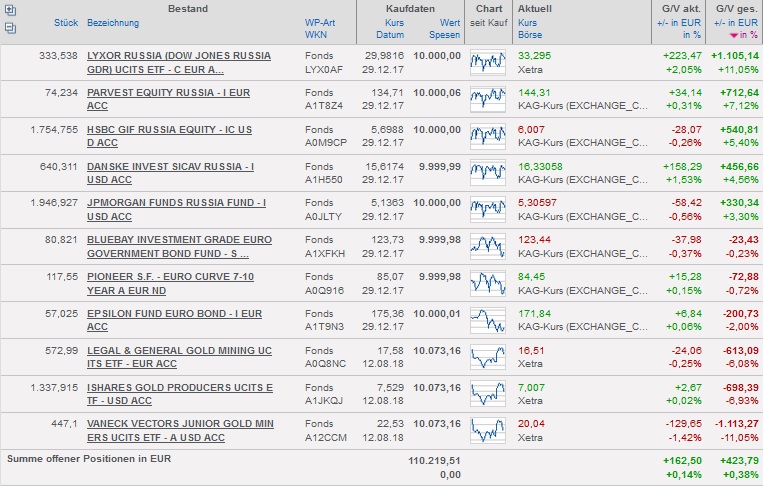
Task: Open the Danske Invest Sicav Russia mini chart
Action: pos(488,173)
